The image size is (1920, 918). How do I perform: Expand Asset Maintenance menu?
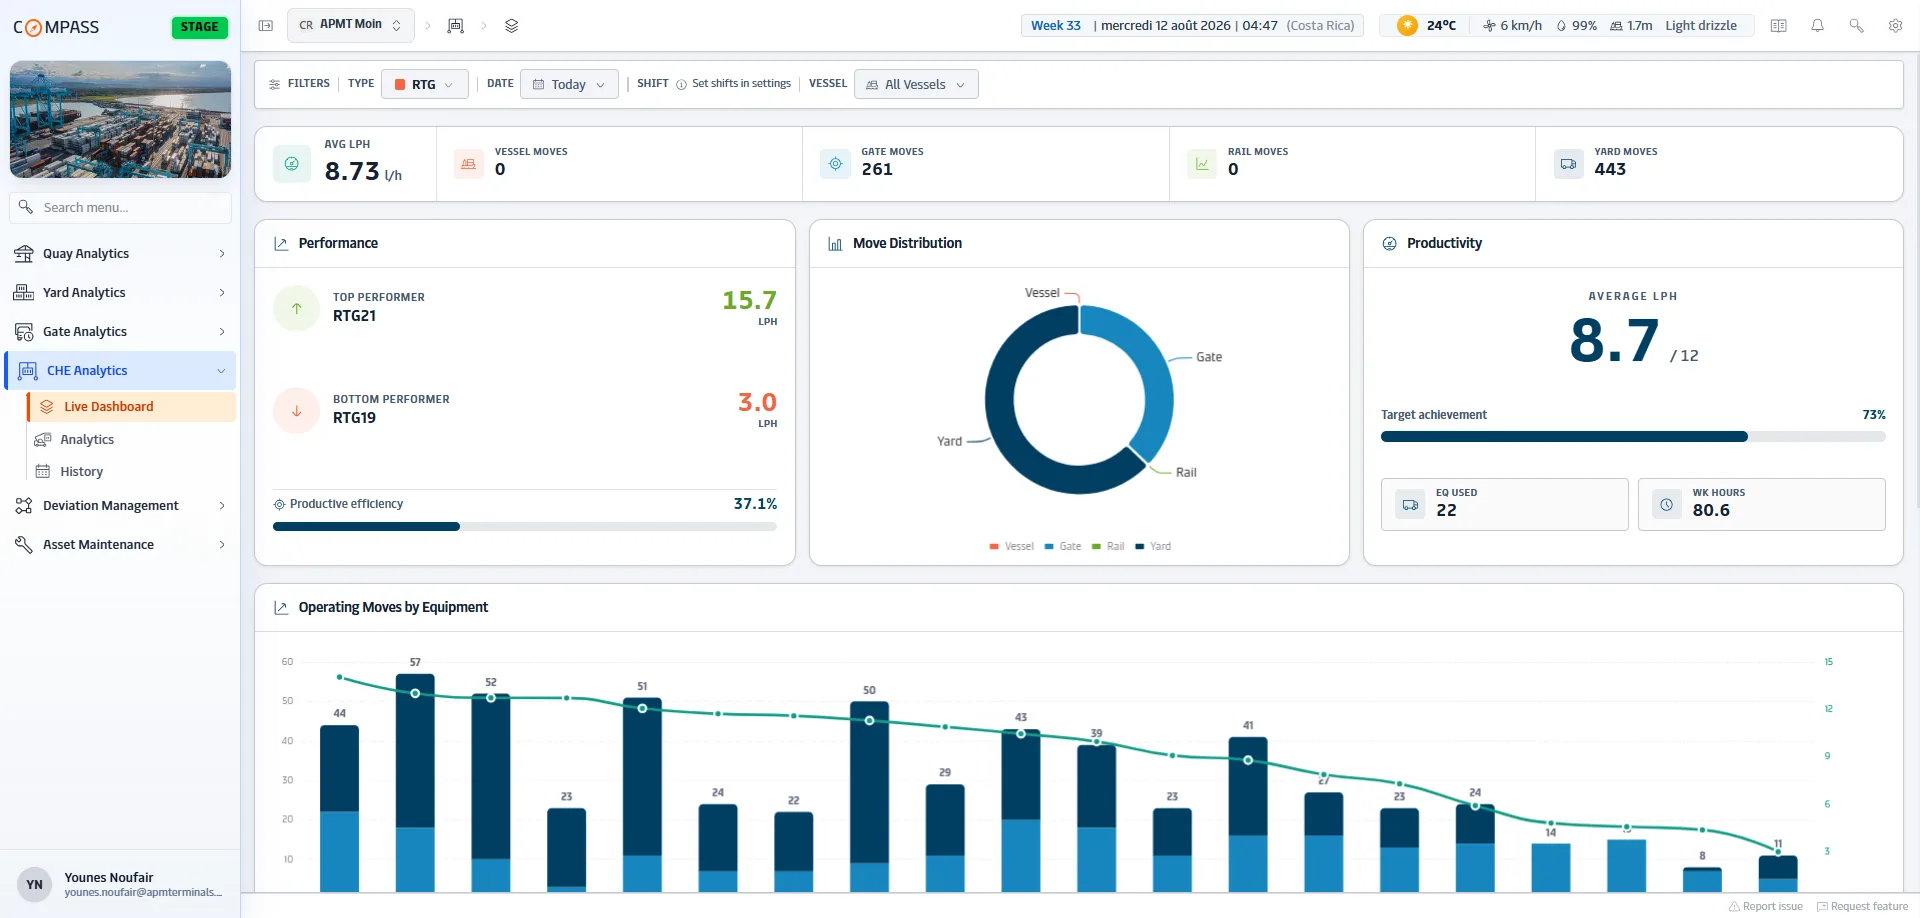(x=120, y=545)
